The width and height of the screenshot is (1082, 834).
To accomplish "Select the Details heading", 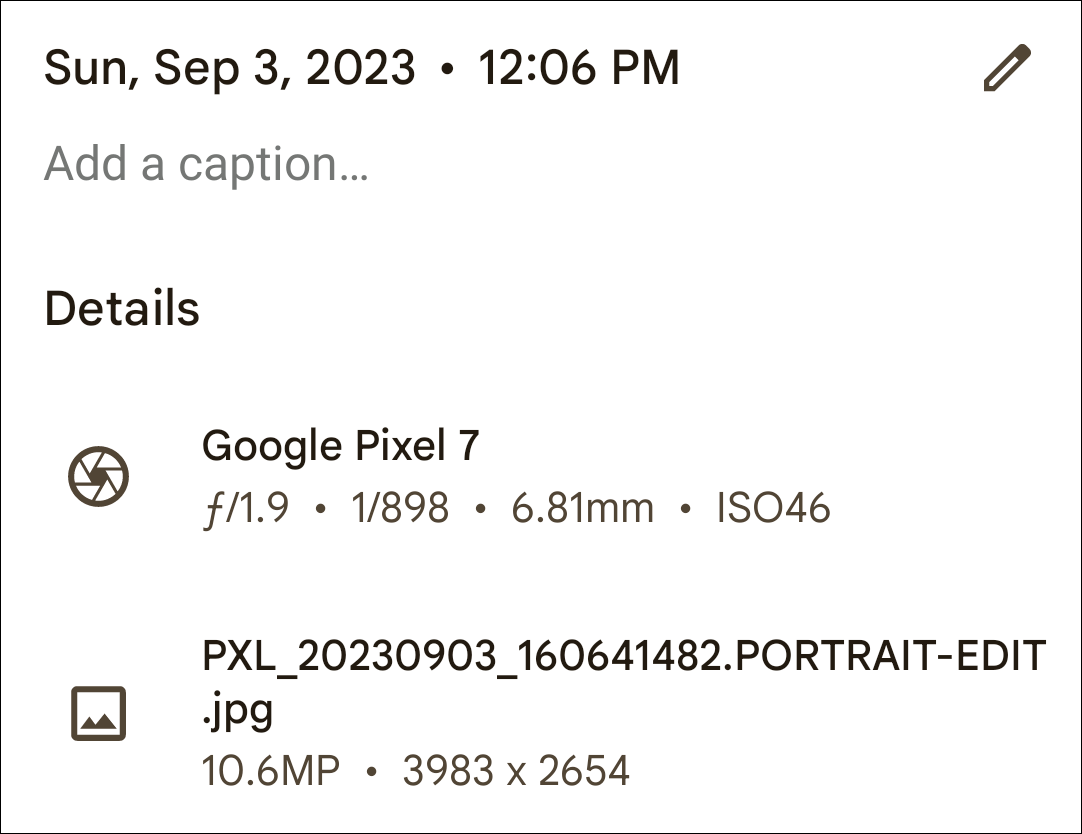I will [123, 309].
